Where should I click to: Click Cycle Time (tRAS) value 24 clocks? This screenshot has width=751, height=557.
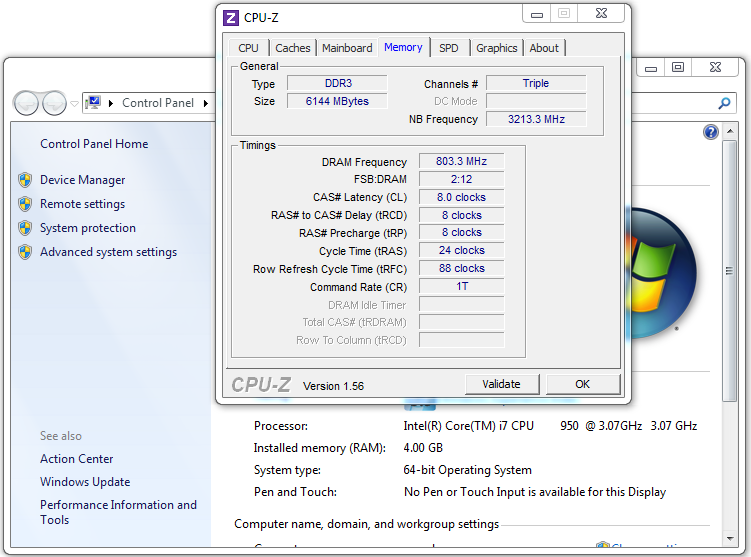(462, 250)
